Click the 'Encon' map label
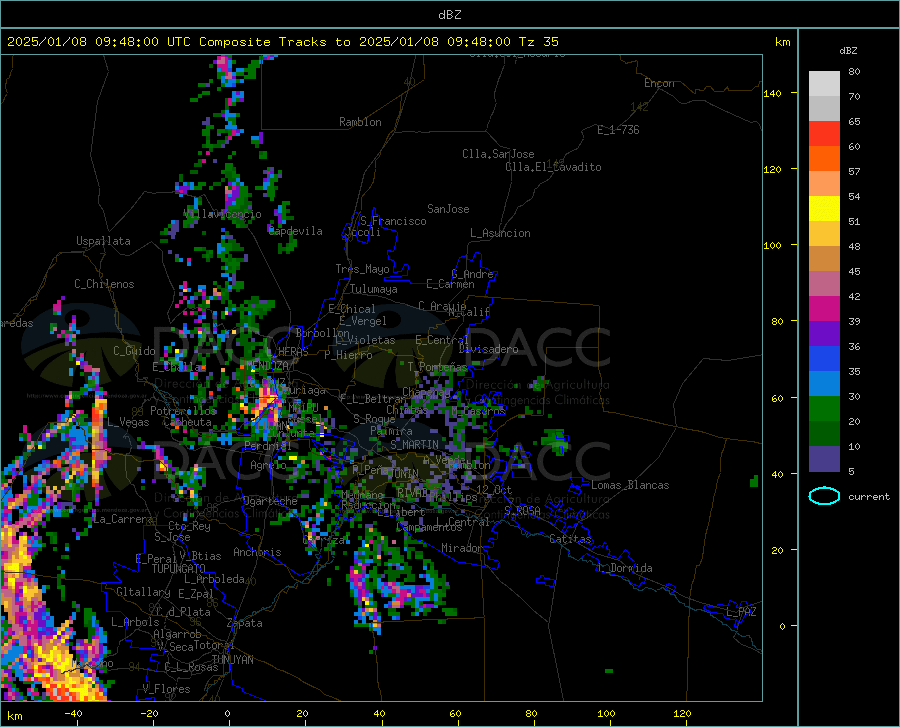The image size is (900, 727). click(x=659, y=83)
